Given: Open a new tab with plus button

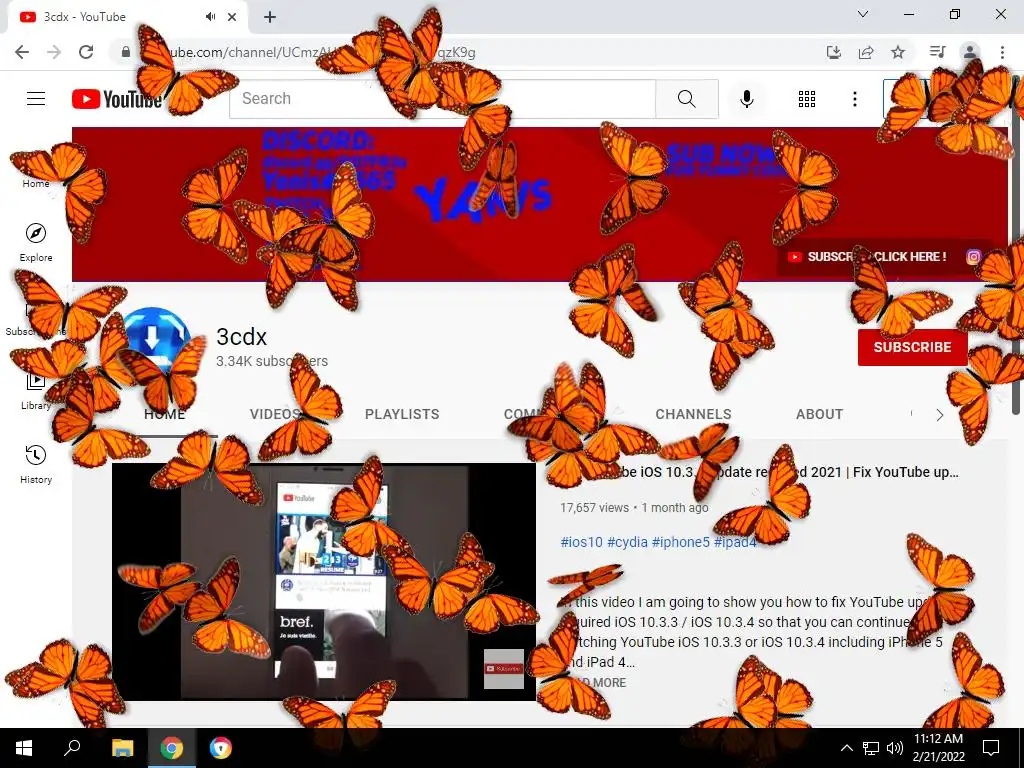Looking at the screenshot, I should [x=270, y=17].
